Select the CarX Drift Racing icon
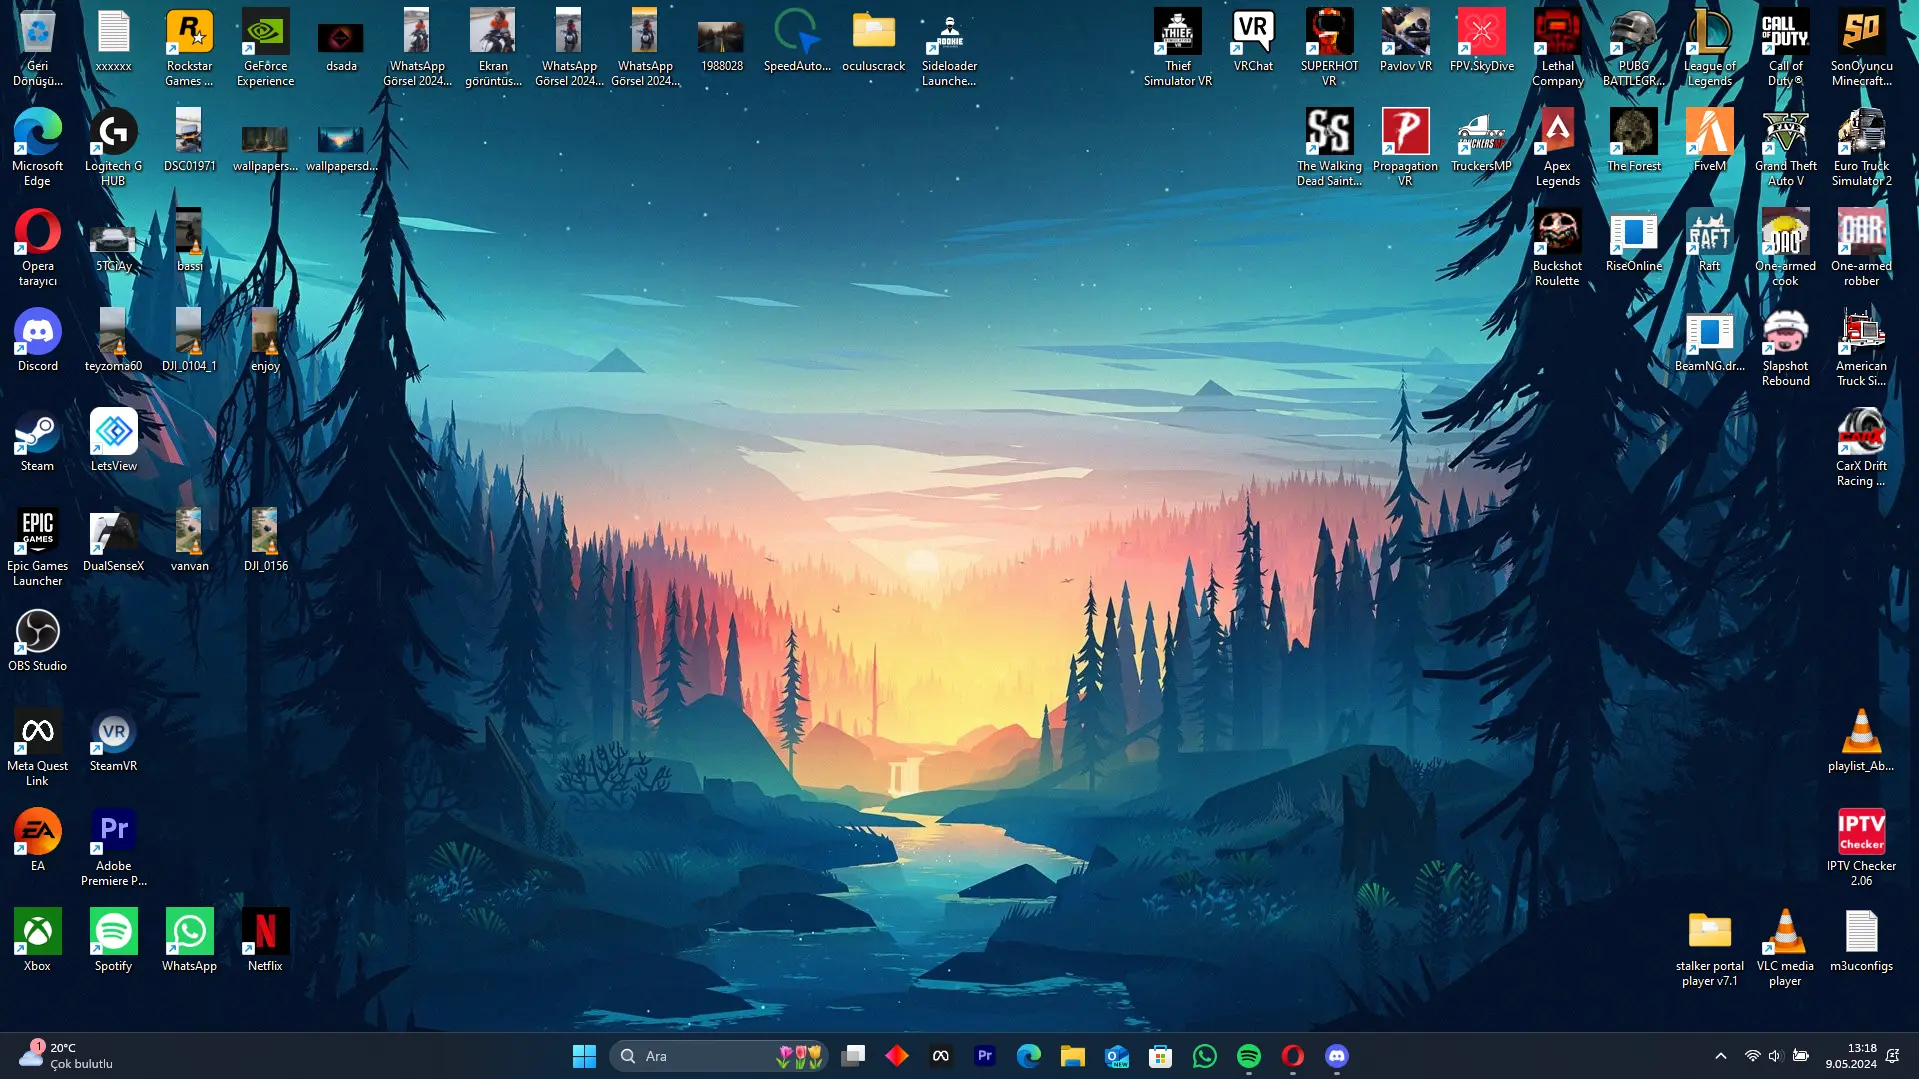 [x=1861, y=447]
